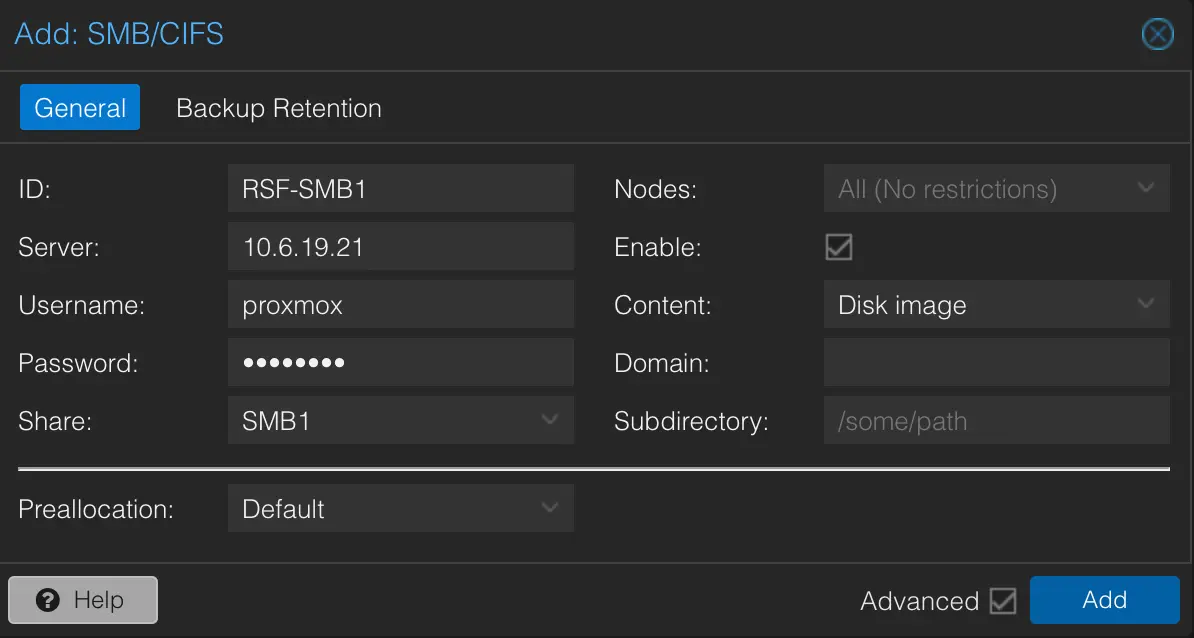The height and width of the screenshot is (638, 1194).
Task: Click the circular close icon for the dialog
Action: [x=1157, y=34]
